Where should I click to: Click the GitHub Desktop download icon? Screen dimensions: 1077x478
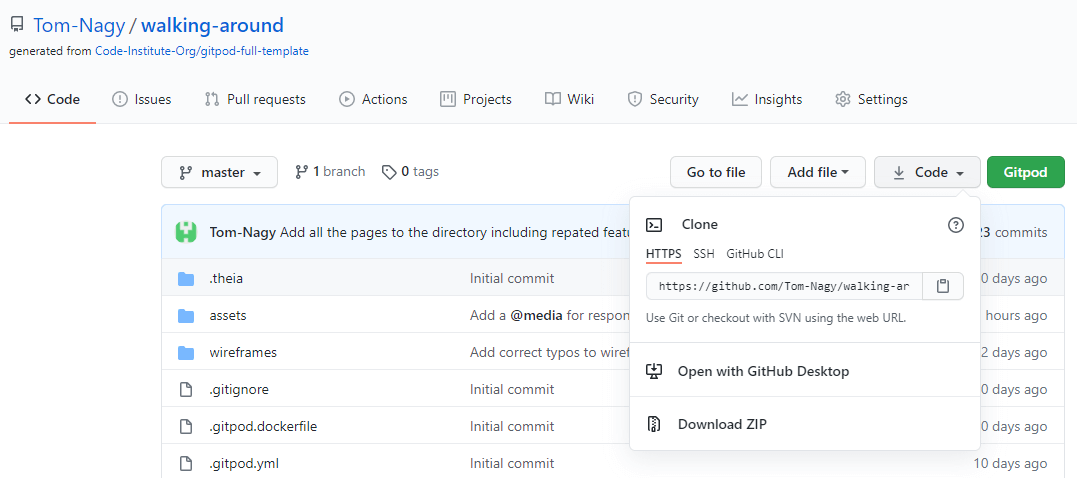(x=655, y=372)
